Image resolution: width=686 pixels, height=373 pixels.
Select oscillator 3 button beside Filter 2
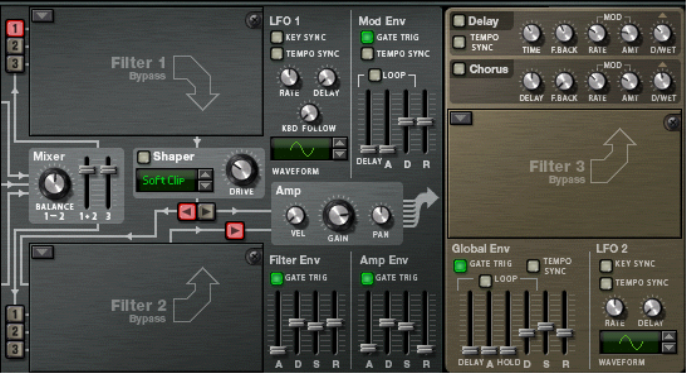point(15,349)
